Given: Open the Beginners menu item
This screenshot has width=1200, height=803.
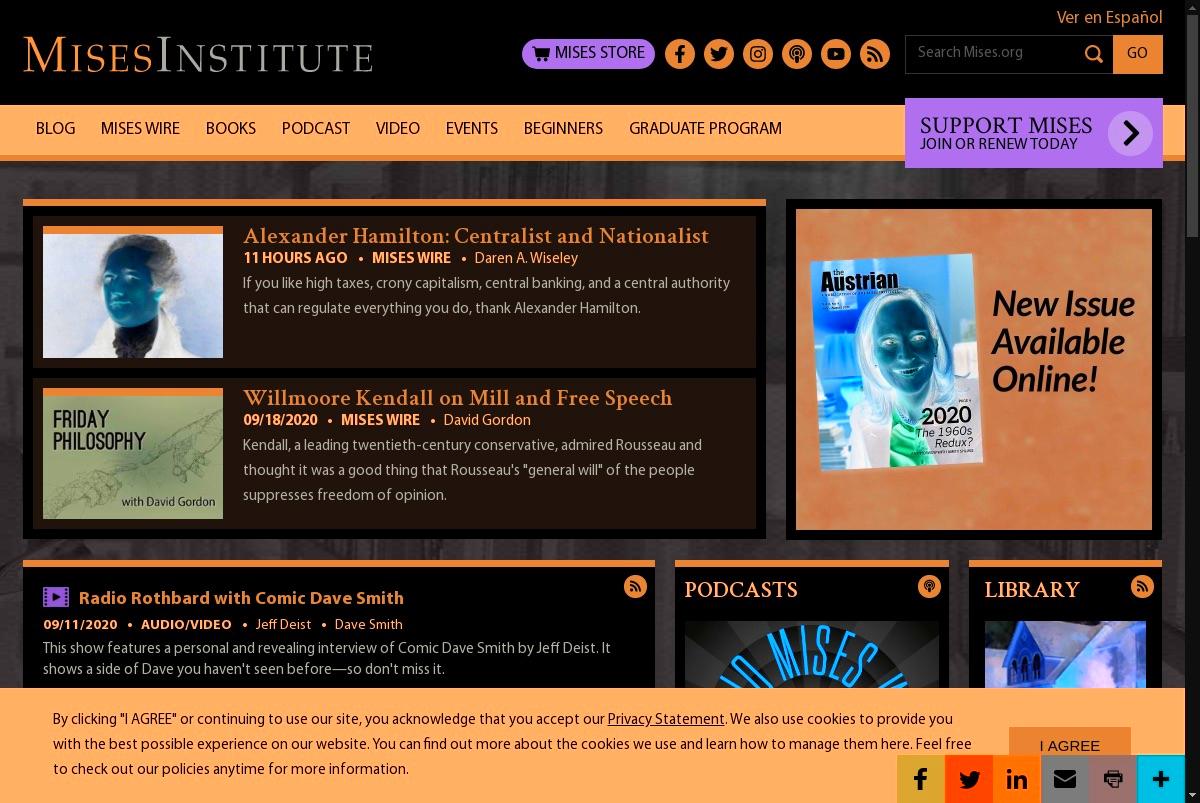Looking at the screenshot, I should click(563, 129).
